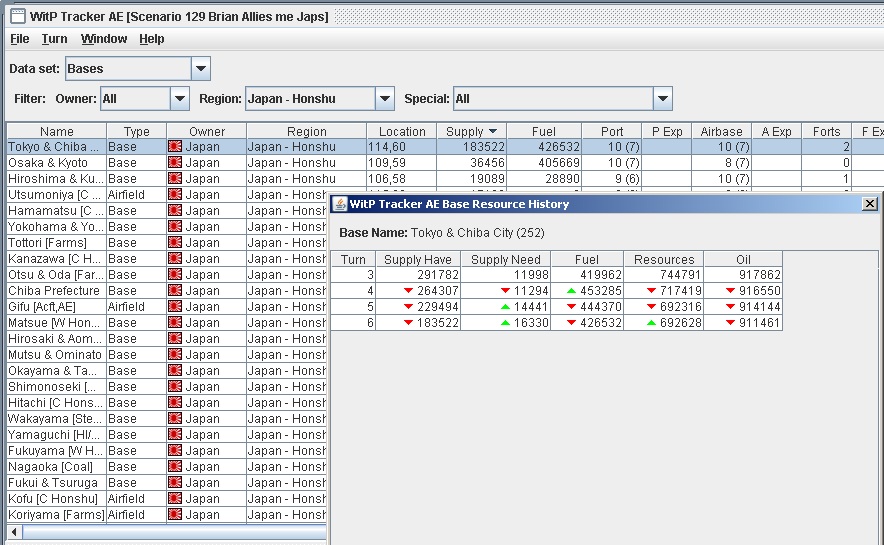The width and height of the screenshot is (884, 545).
Task: Click Japan flag icon in Yokohama row
Action: [x=175, y=227]
